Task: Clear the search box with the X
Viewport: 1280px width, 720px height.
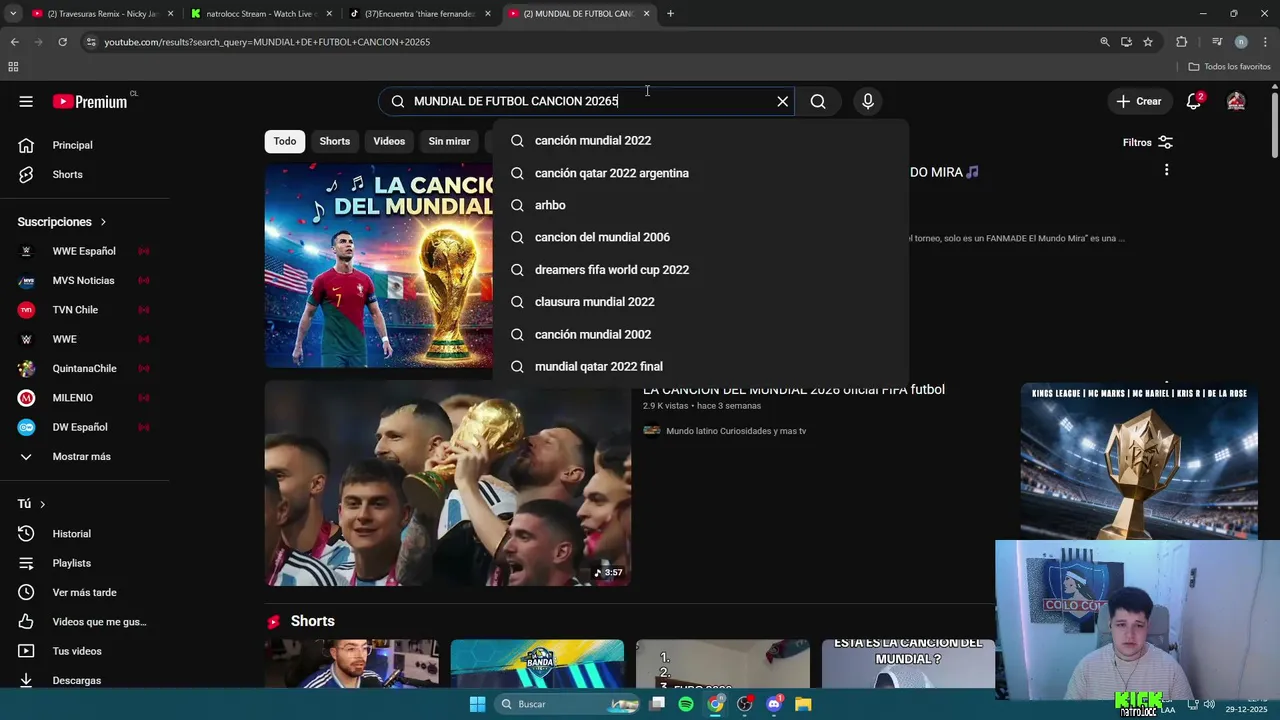Action: pyautogui.click(x=783, y=101)
